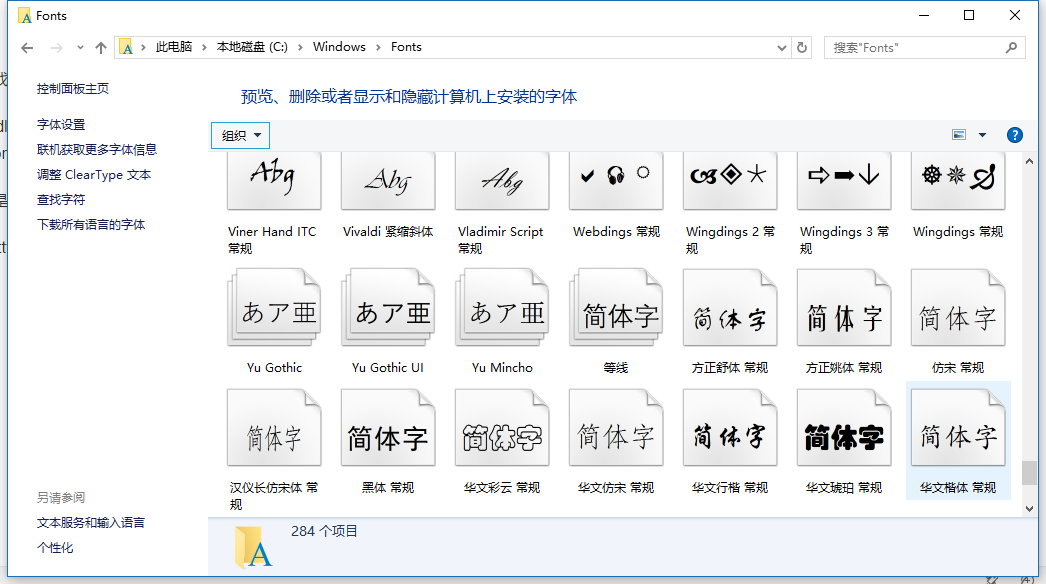
Task: Click the 华文楷体 常规 font icon
Action: pyautogui.click(x=958, y=427)
